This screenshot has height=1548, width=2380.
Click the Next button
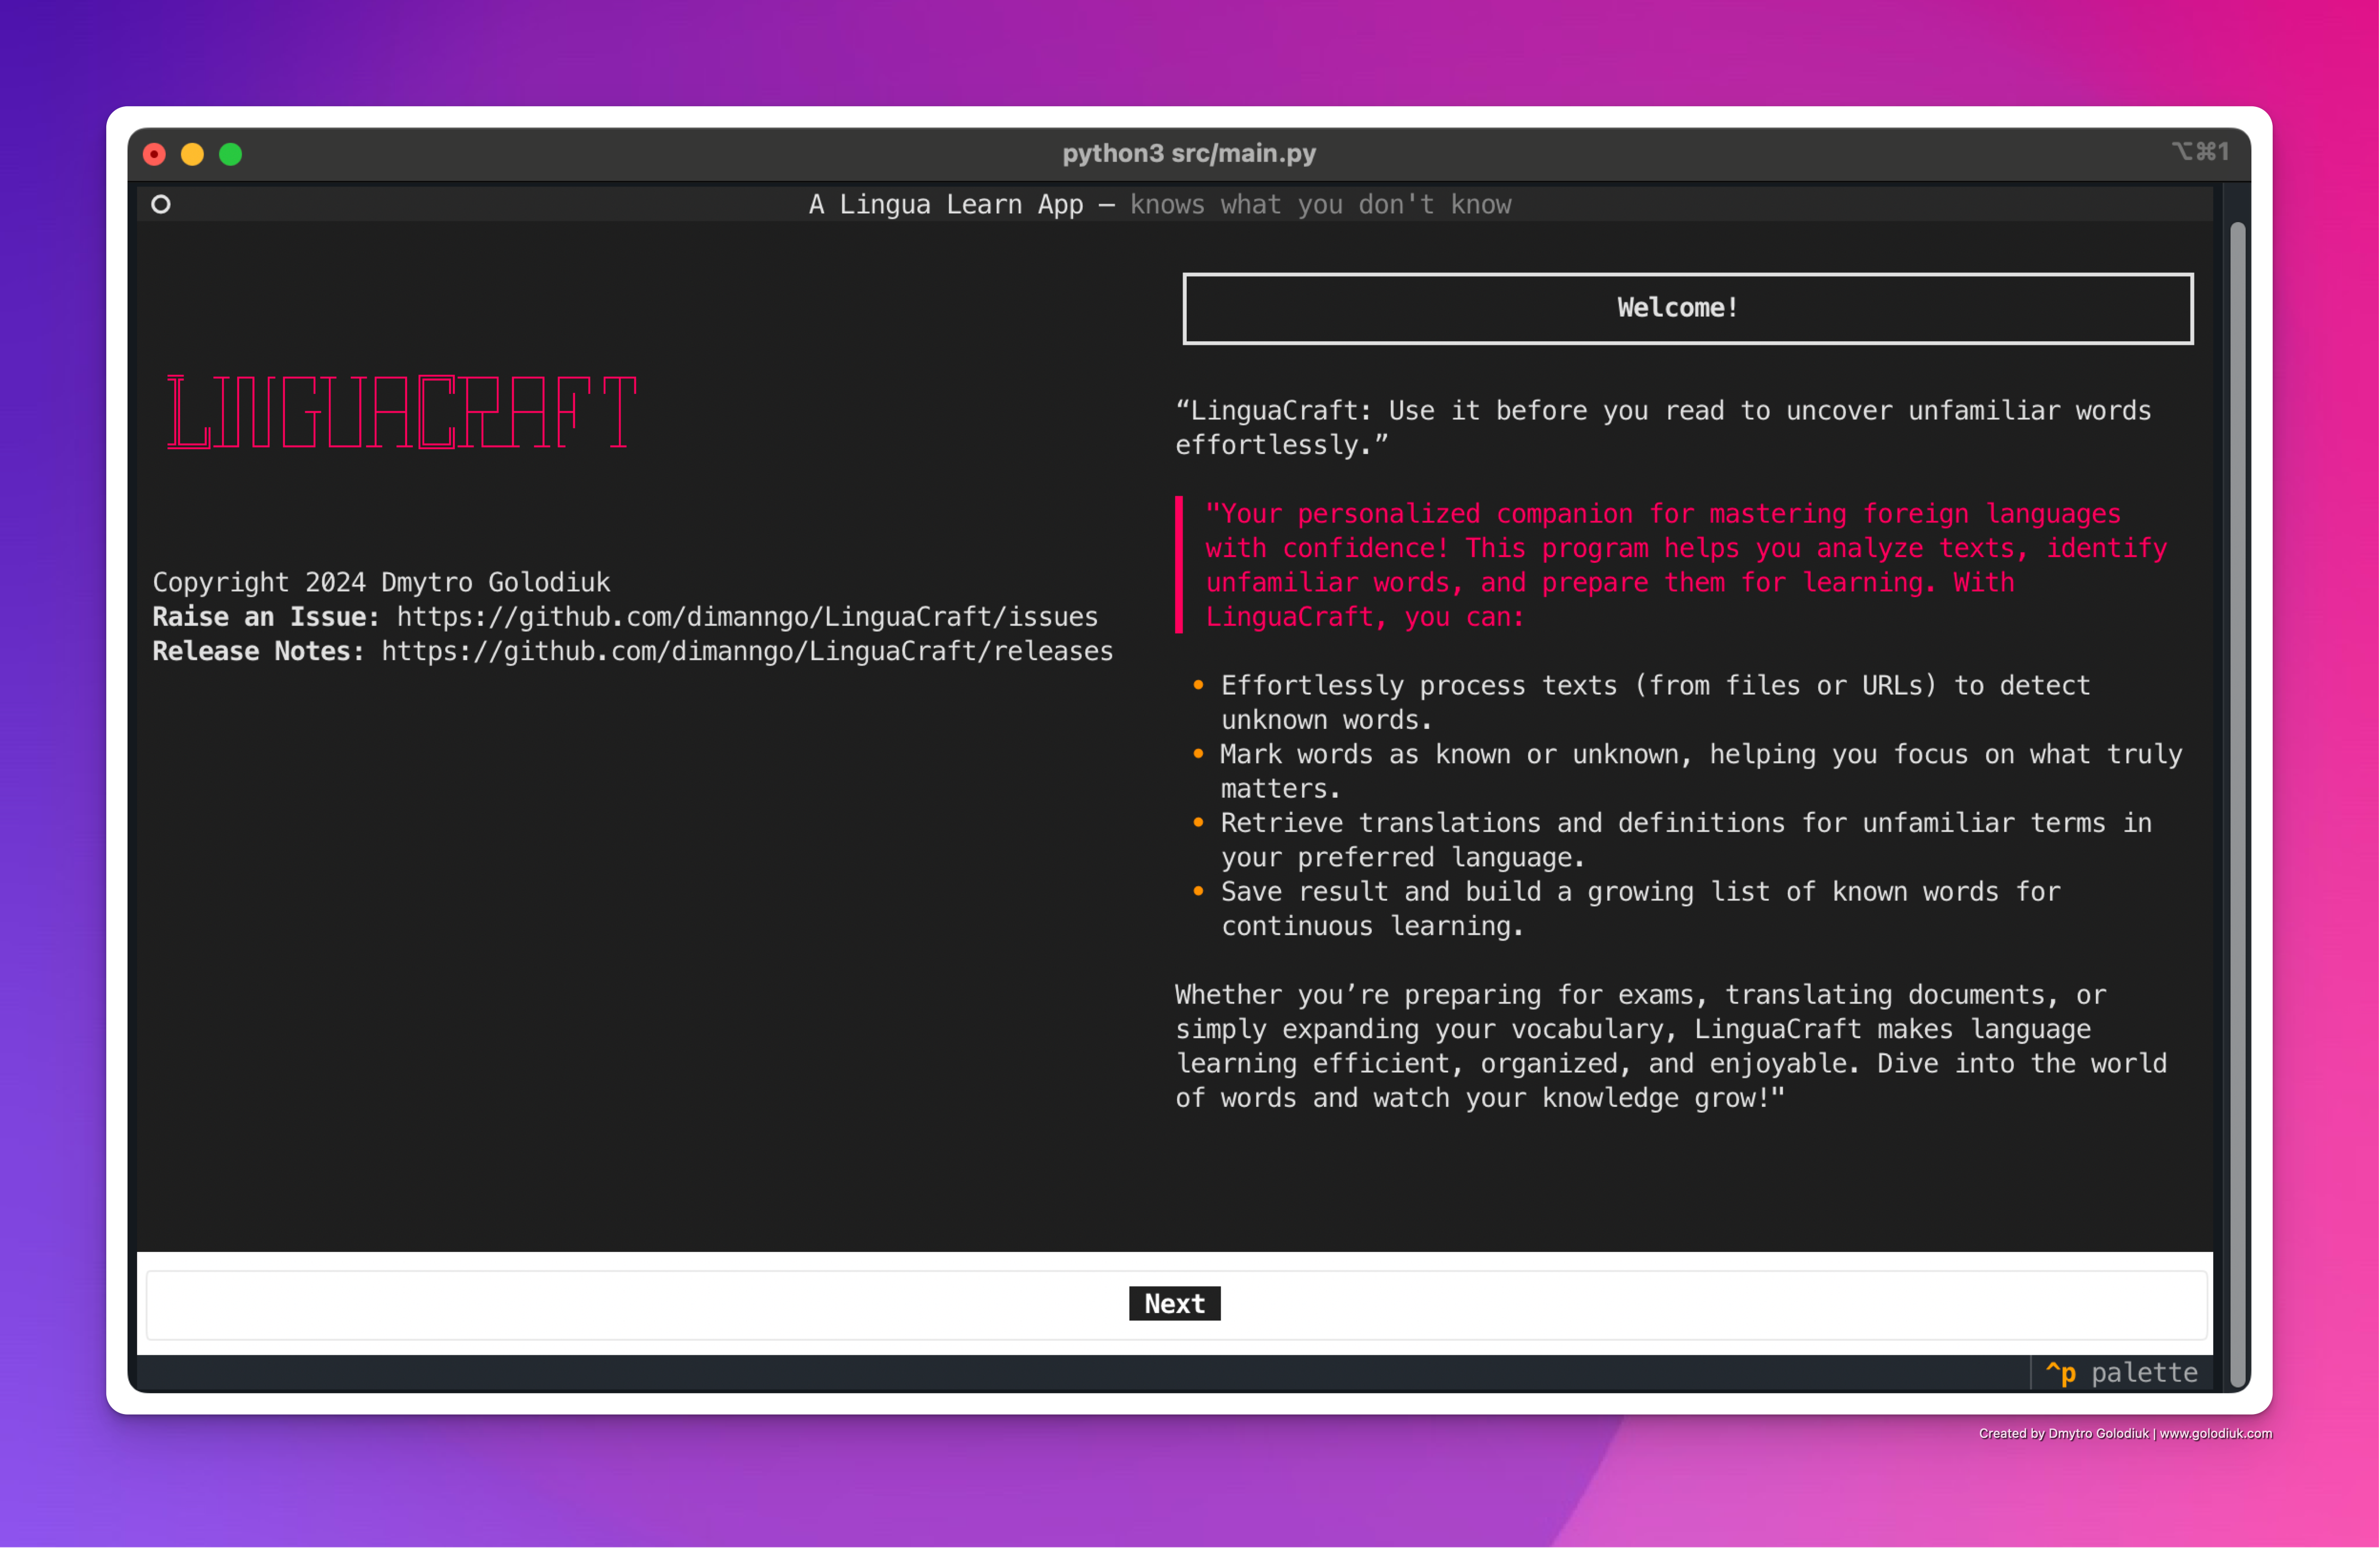click(x=1174, y=1303)
